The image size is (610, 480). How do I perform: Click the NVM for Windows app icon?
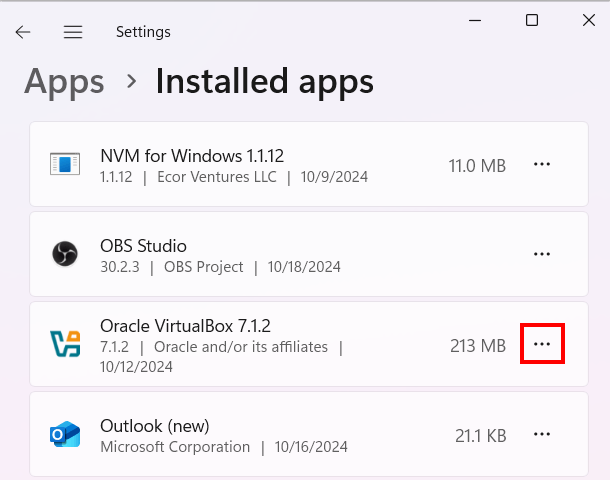(x=65, y=165)
